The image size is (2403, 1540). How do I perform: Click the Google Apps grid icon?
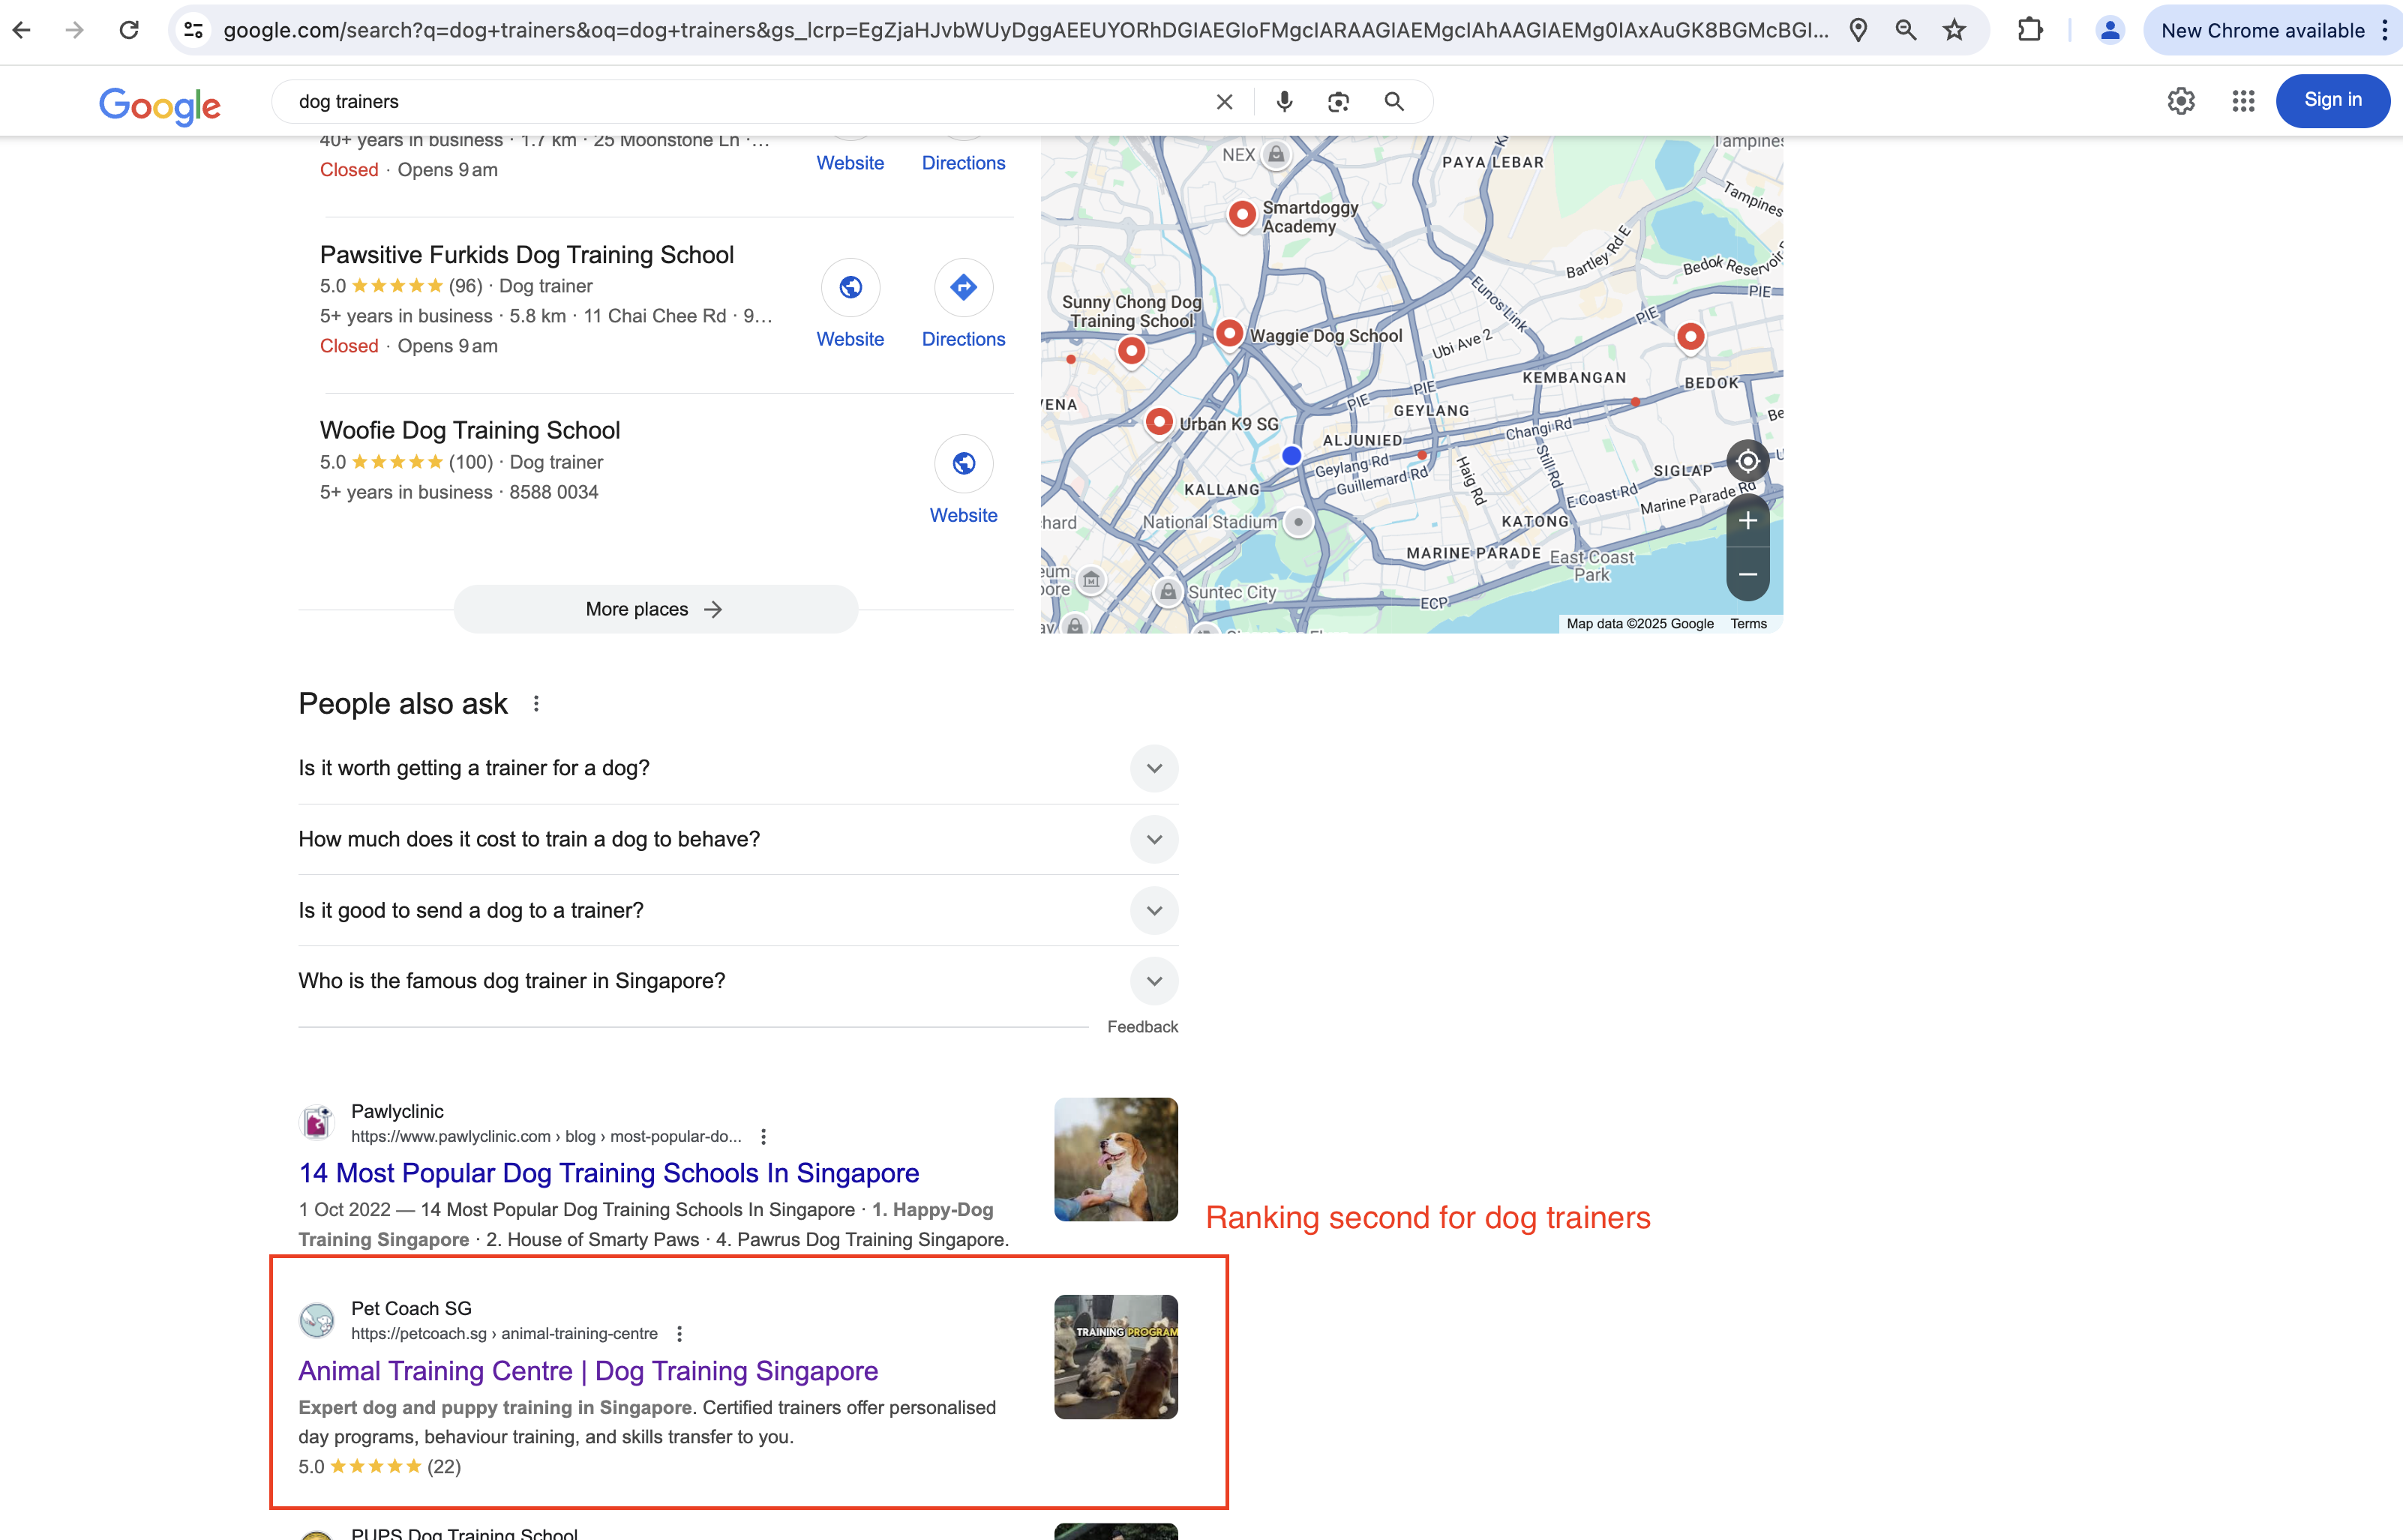click(x=2242, y=100)
